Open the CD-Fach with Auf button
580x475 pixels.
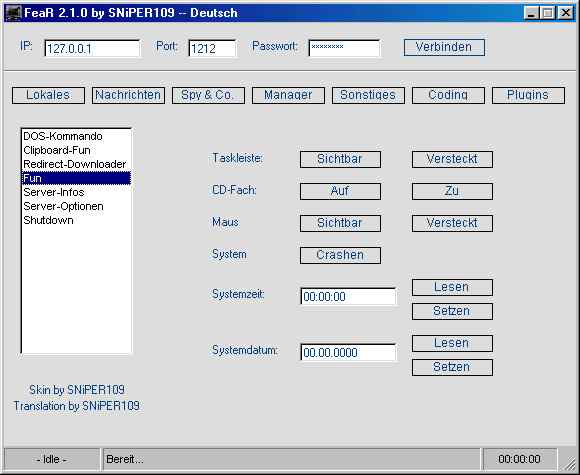tap(340, 191)
